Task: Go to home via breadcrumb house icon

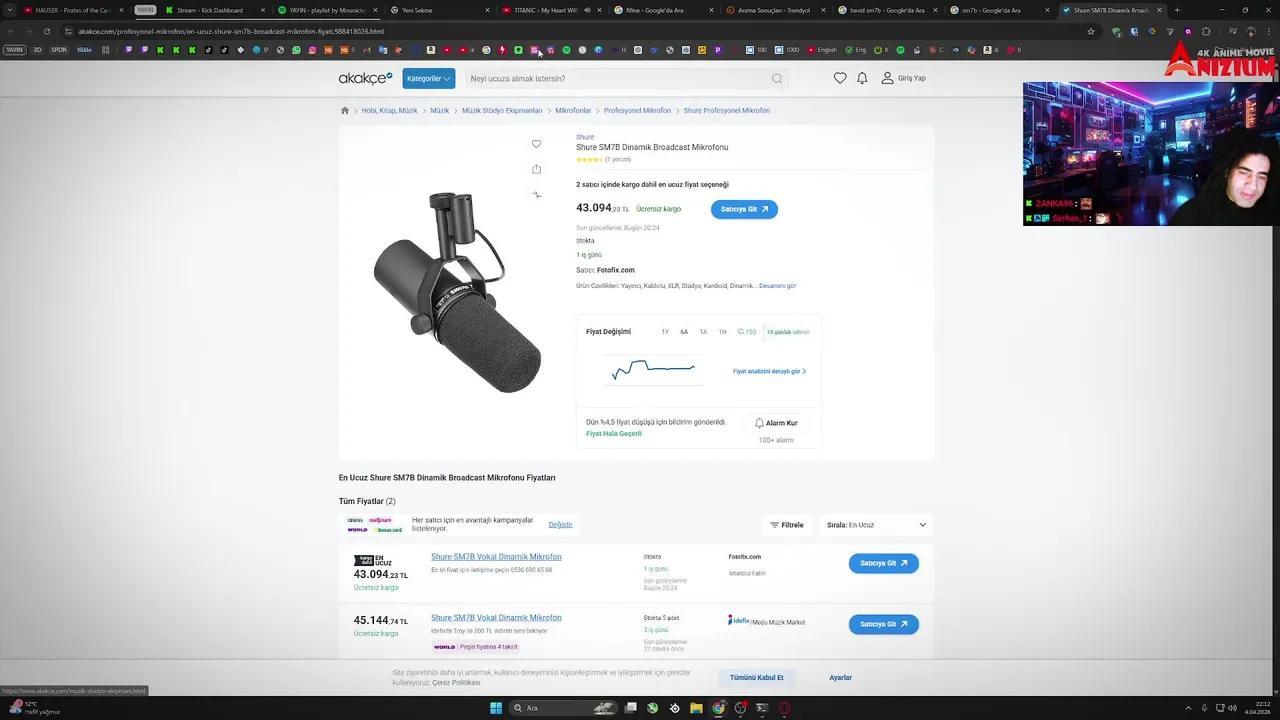Action: tap(345, 110)
